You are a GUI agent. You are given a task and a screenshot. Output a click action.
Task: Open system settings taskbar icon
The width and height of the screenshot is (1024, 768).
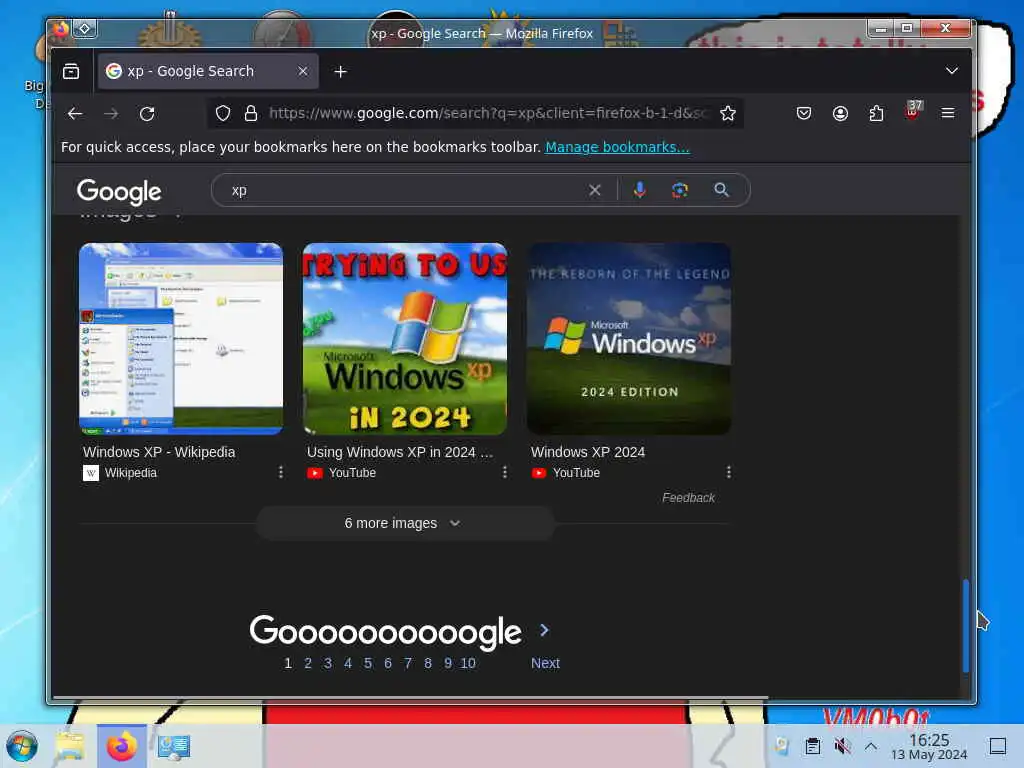pos(173,746)
